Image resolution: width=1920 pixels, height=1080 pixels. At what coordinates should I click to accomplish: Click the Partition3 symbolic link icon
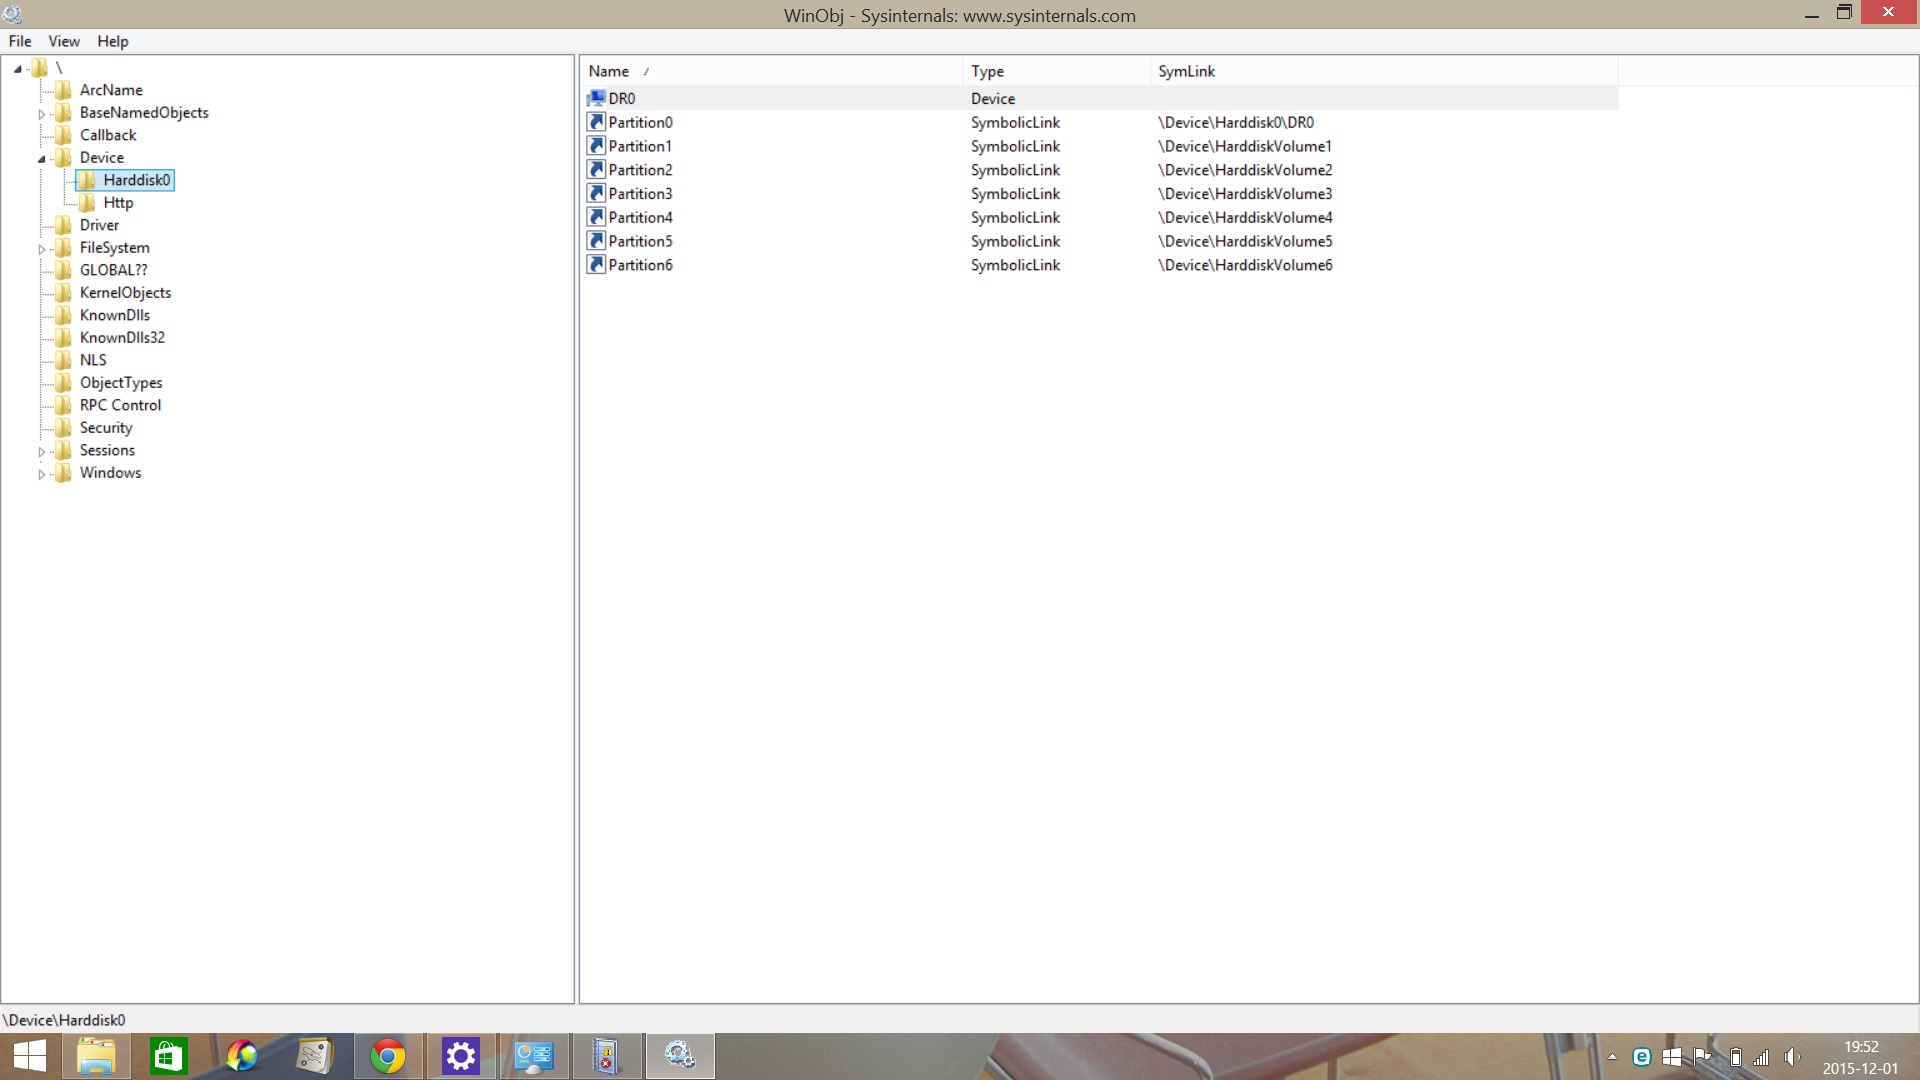596,193
